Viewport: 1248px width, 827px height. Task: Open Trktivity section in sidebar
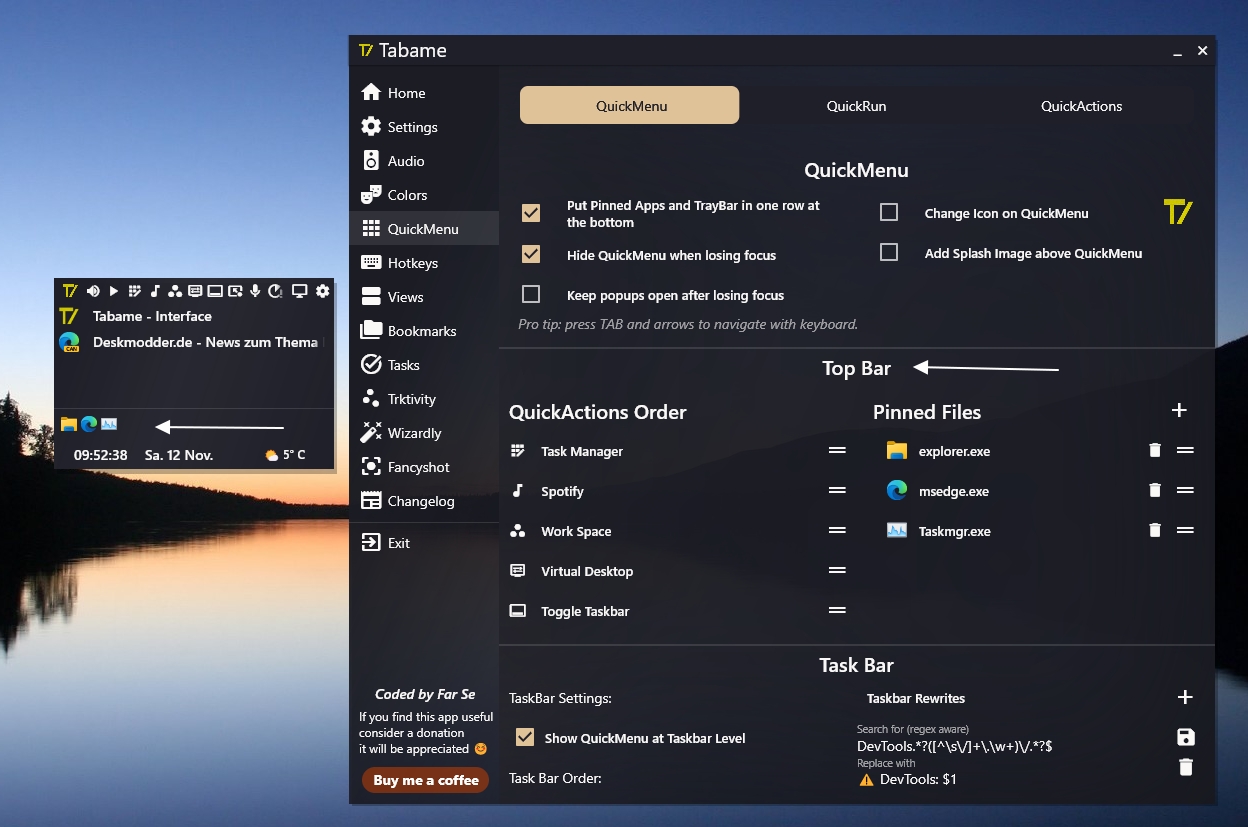coord(424,399)
